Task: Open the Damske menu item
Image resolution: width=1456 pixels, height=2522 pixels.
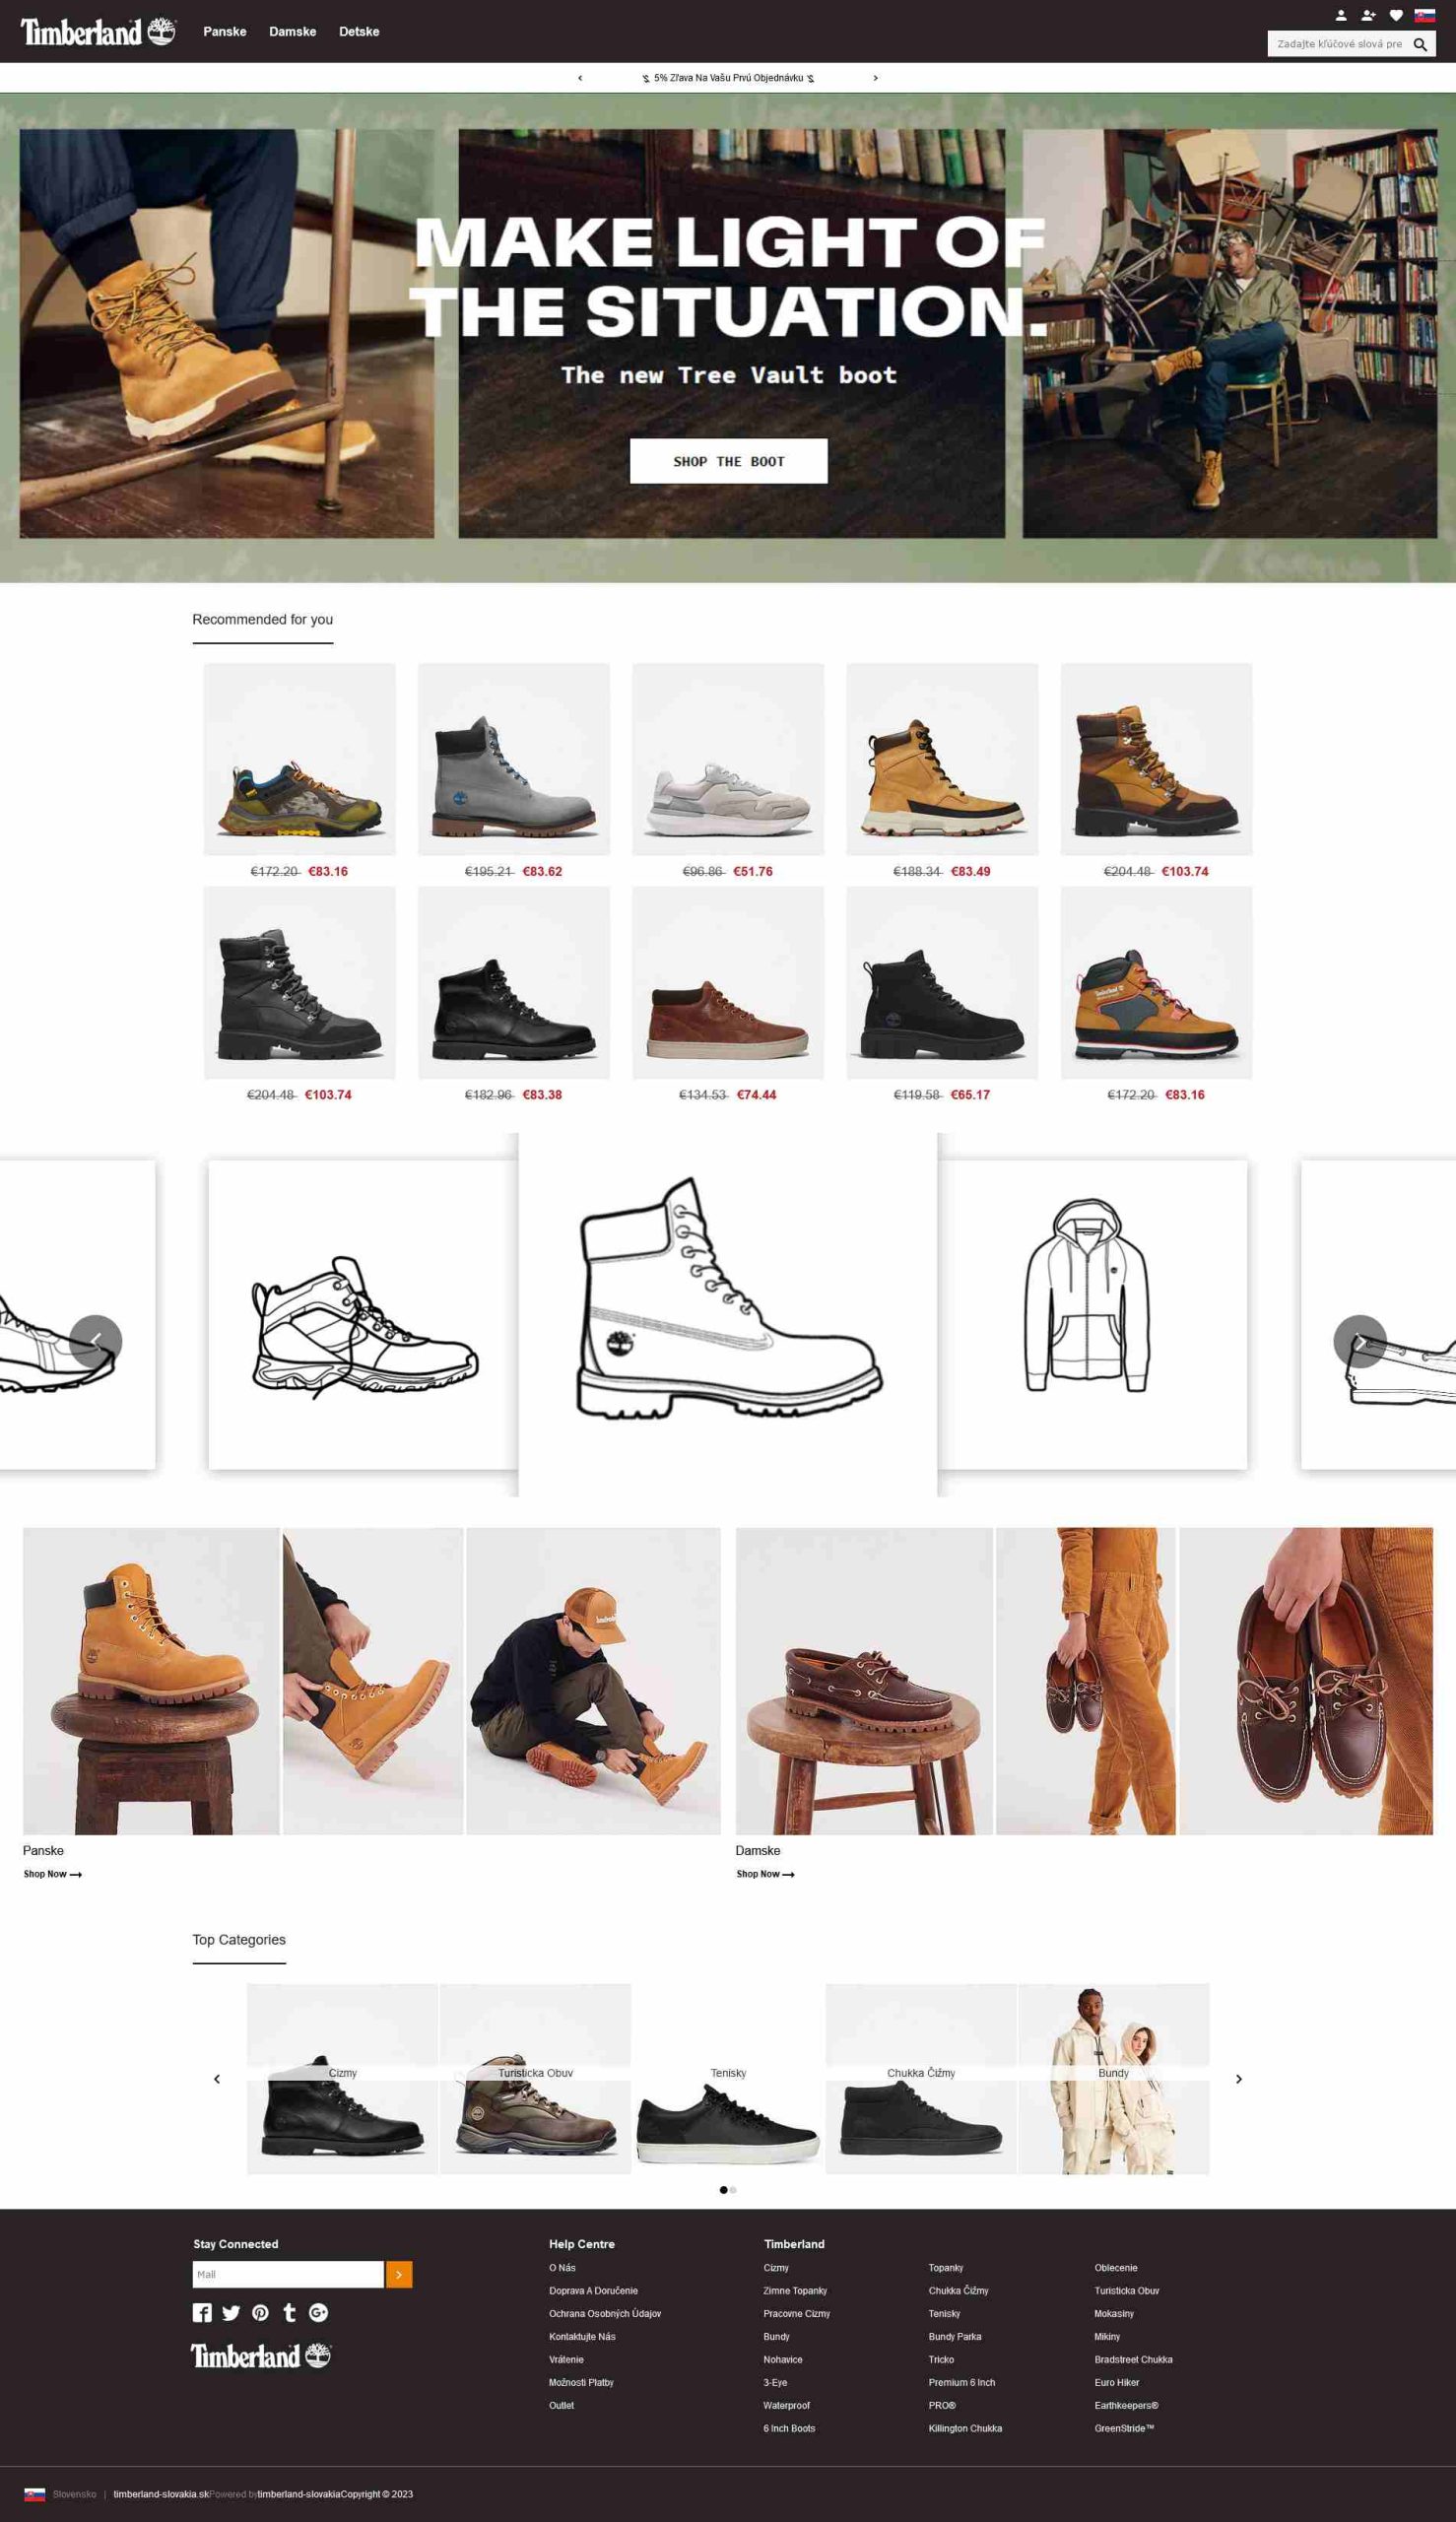Action: click(292, 32)
